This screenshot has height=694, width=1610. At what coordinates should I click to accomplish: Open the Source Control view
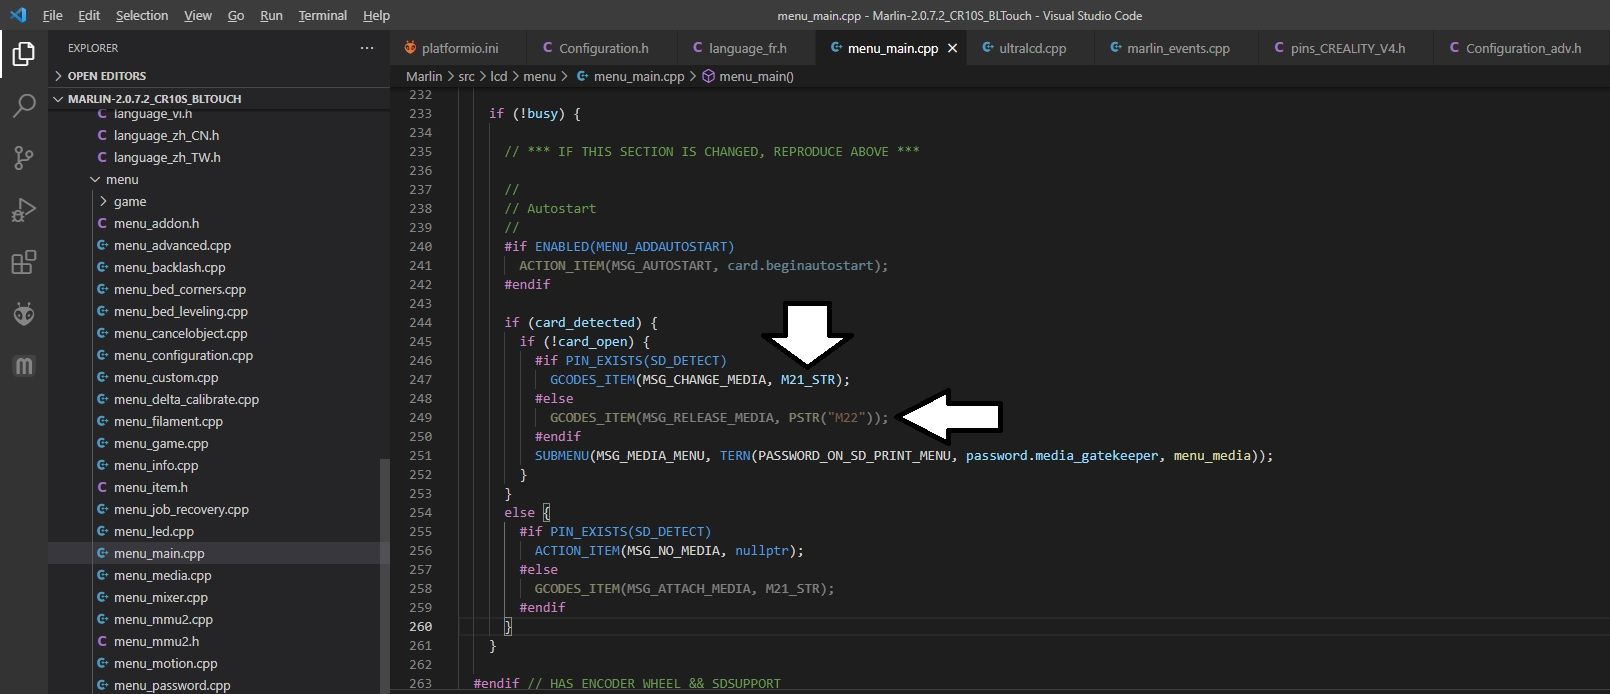click(x=24, y=157)
